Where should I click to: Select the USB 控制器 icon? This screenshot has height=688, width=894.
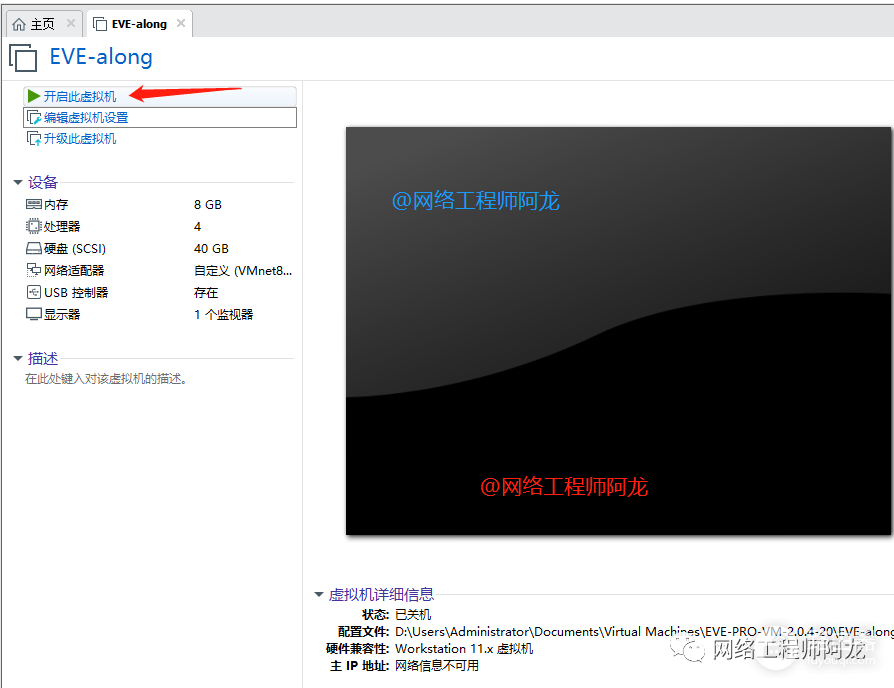click(x=34, y=292)
